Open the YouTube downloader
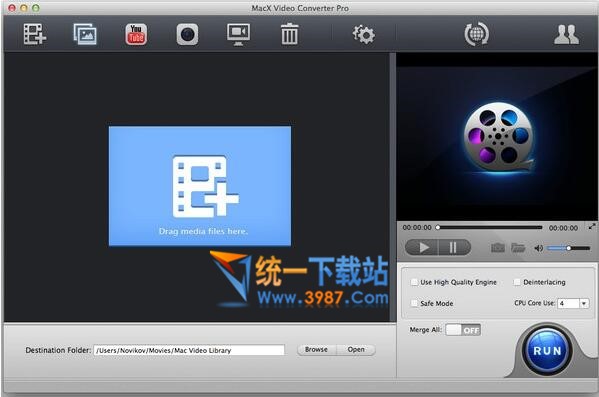Viewport: 599px width, 397px height. [x=136, y=34]
